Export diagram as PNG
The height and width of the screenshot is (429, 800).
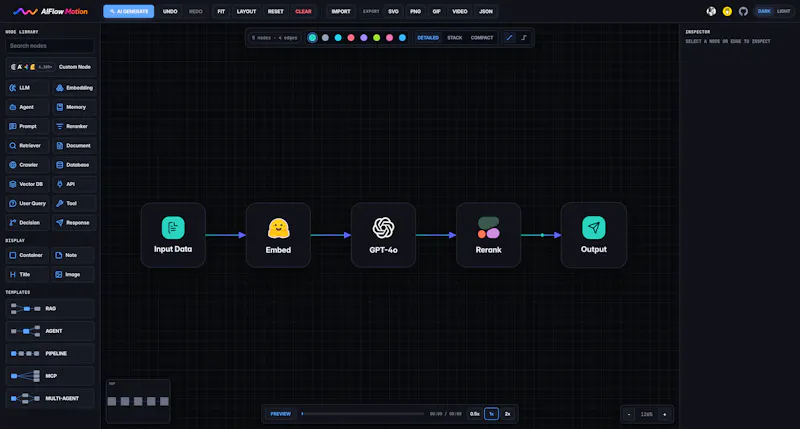(415, 11)
